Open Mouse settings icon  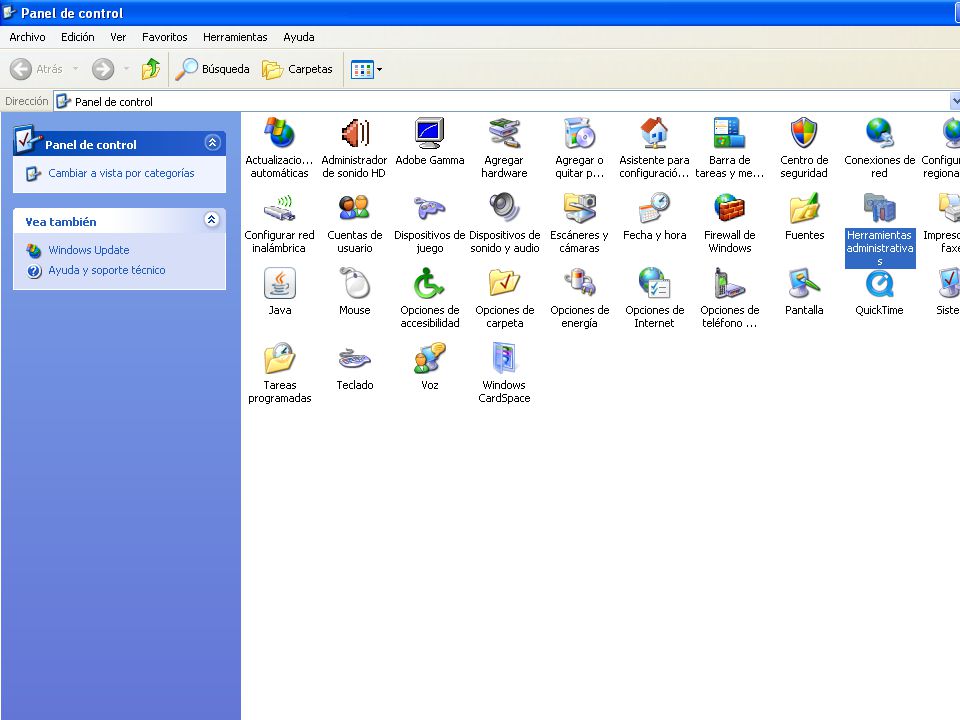[x=354, y=283]
